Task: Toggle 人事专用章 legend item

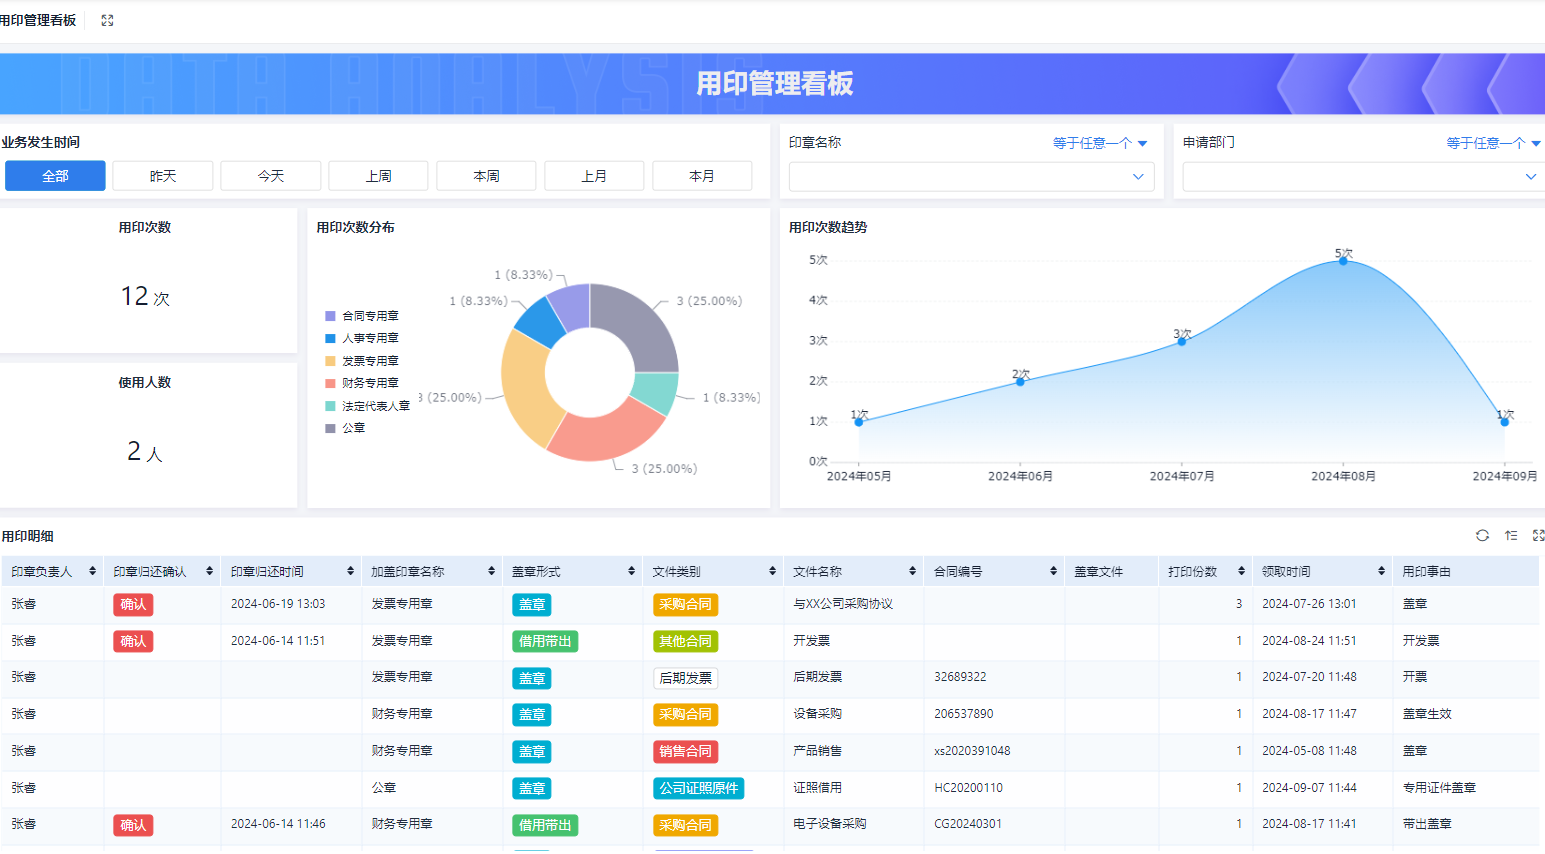Action: [362, 338]
